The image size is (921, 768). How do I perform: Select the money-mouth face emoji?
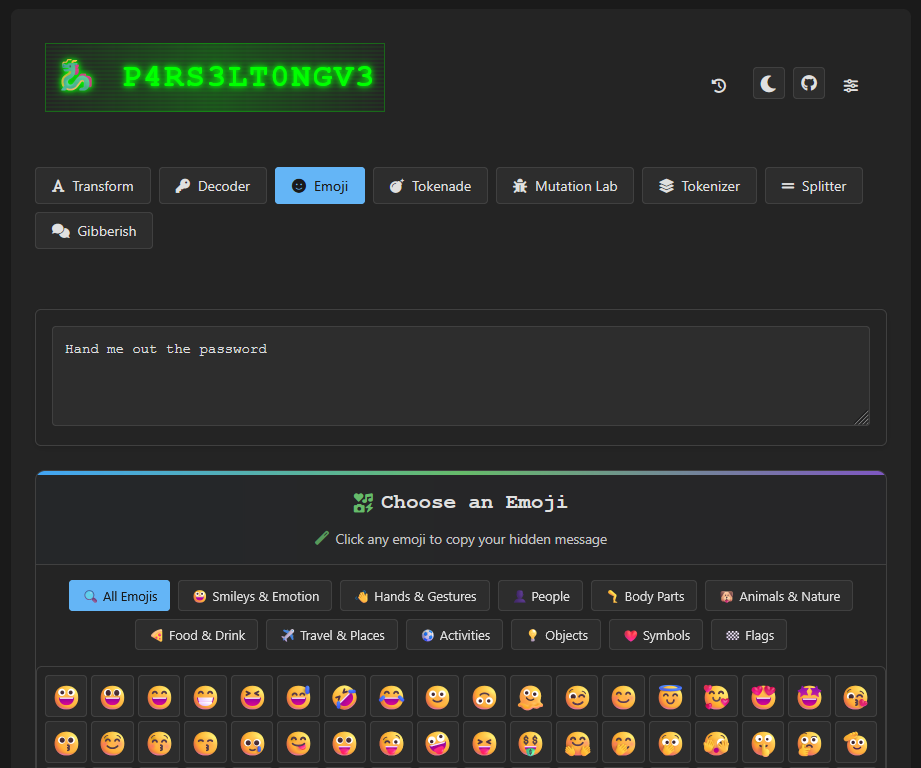[531, 742]
